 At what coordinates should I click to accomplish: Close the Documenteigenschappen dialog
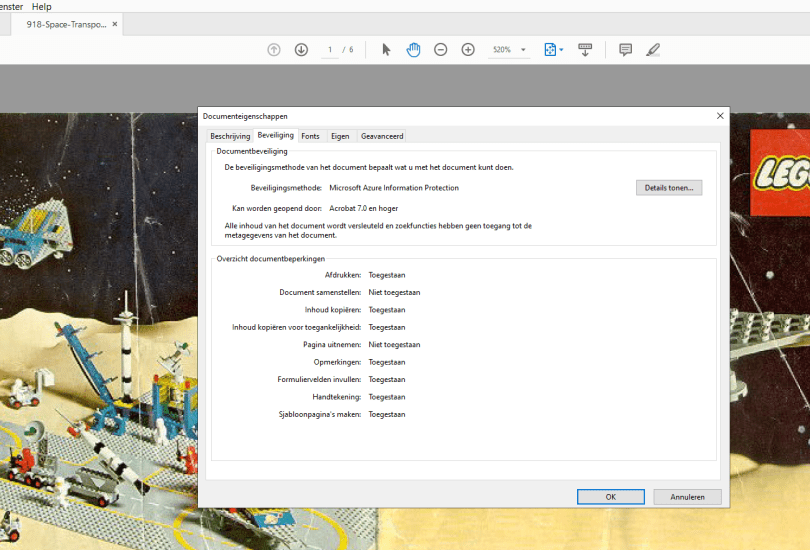(720, 116)
